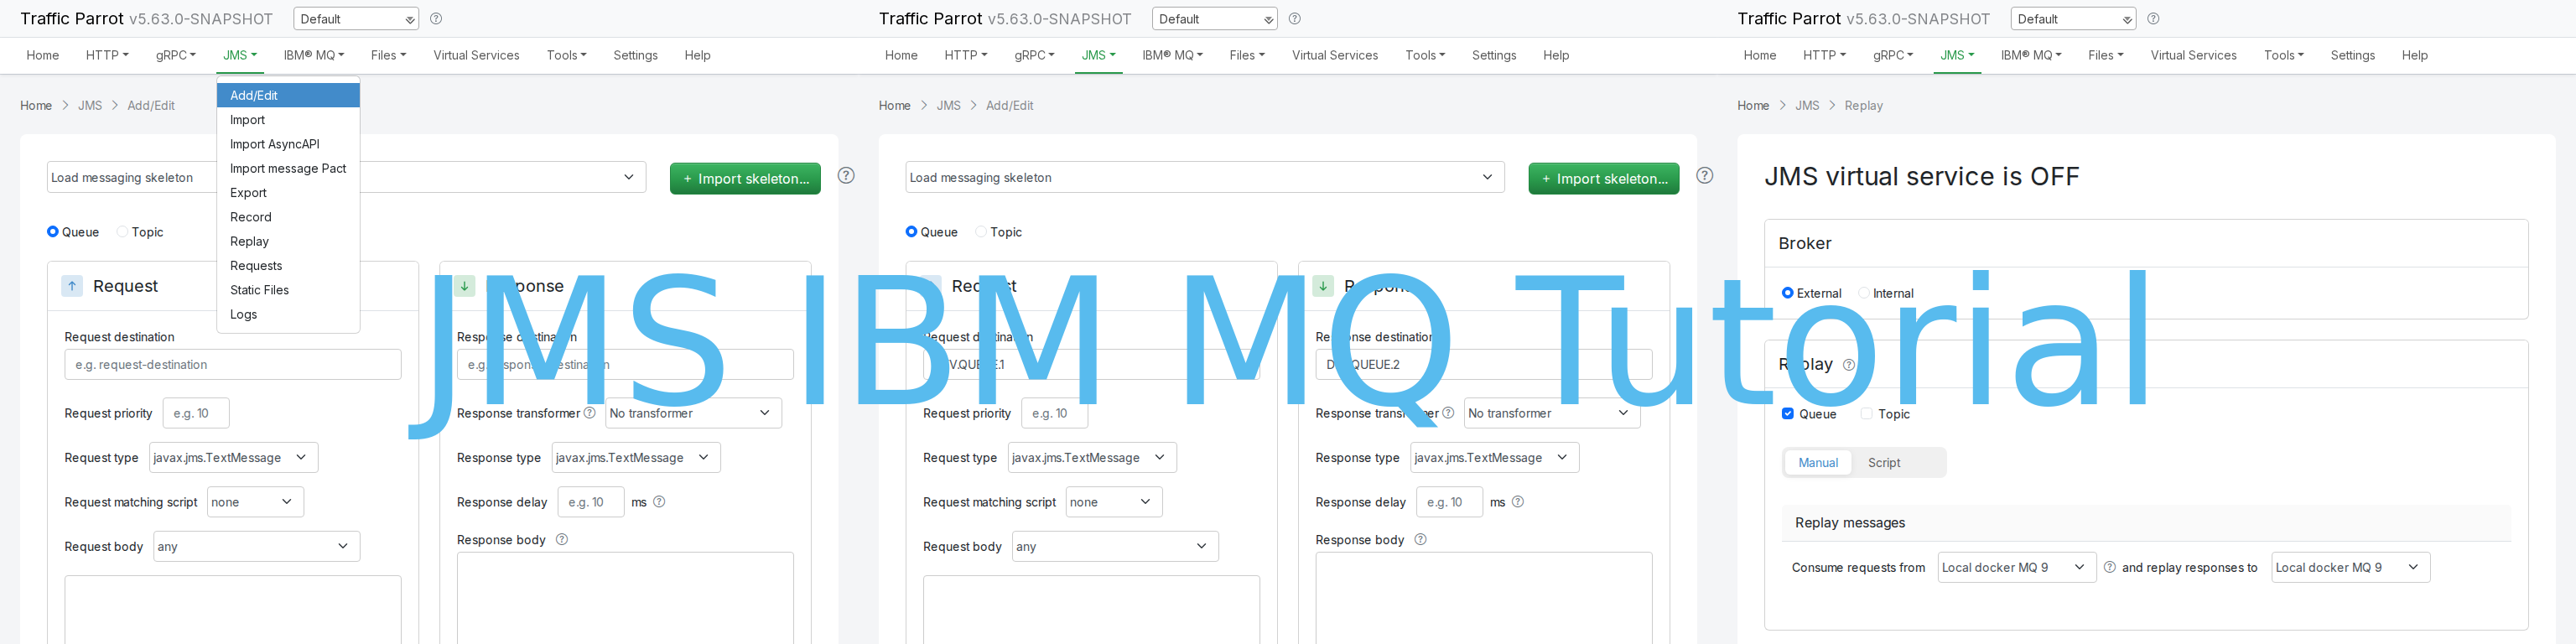This screenshot has height=644, width=2576.
Task: Open help icon next to left Import skeleton button
Action: [846, 176]
